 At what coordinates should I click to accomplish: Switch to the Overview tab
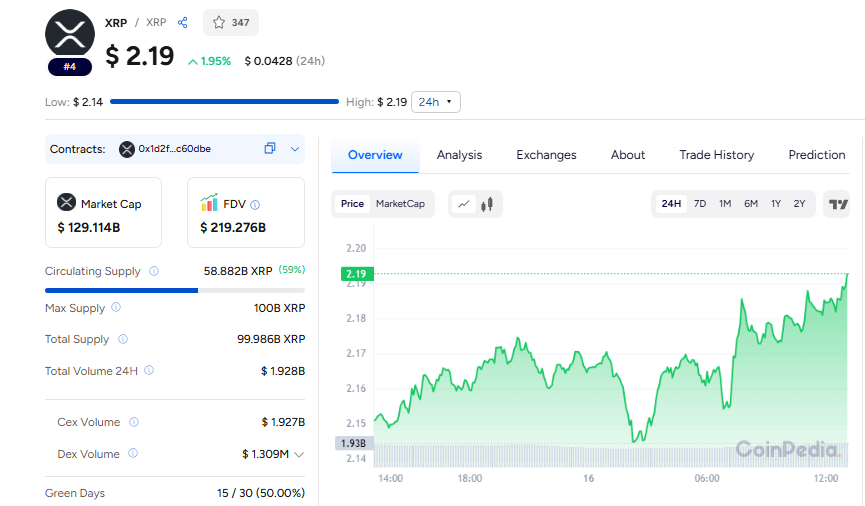[375, 155]
